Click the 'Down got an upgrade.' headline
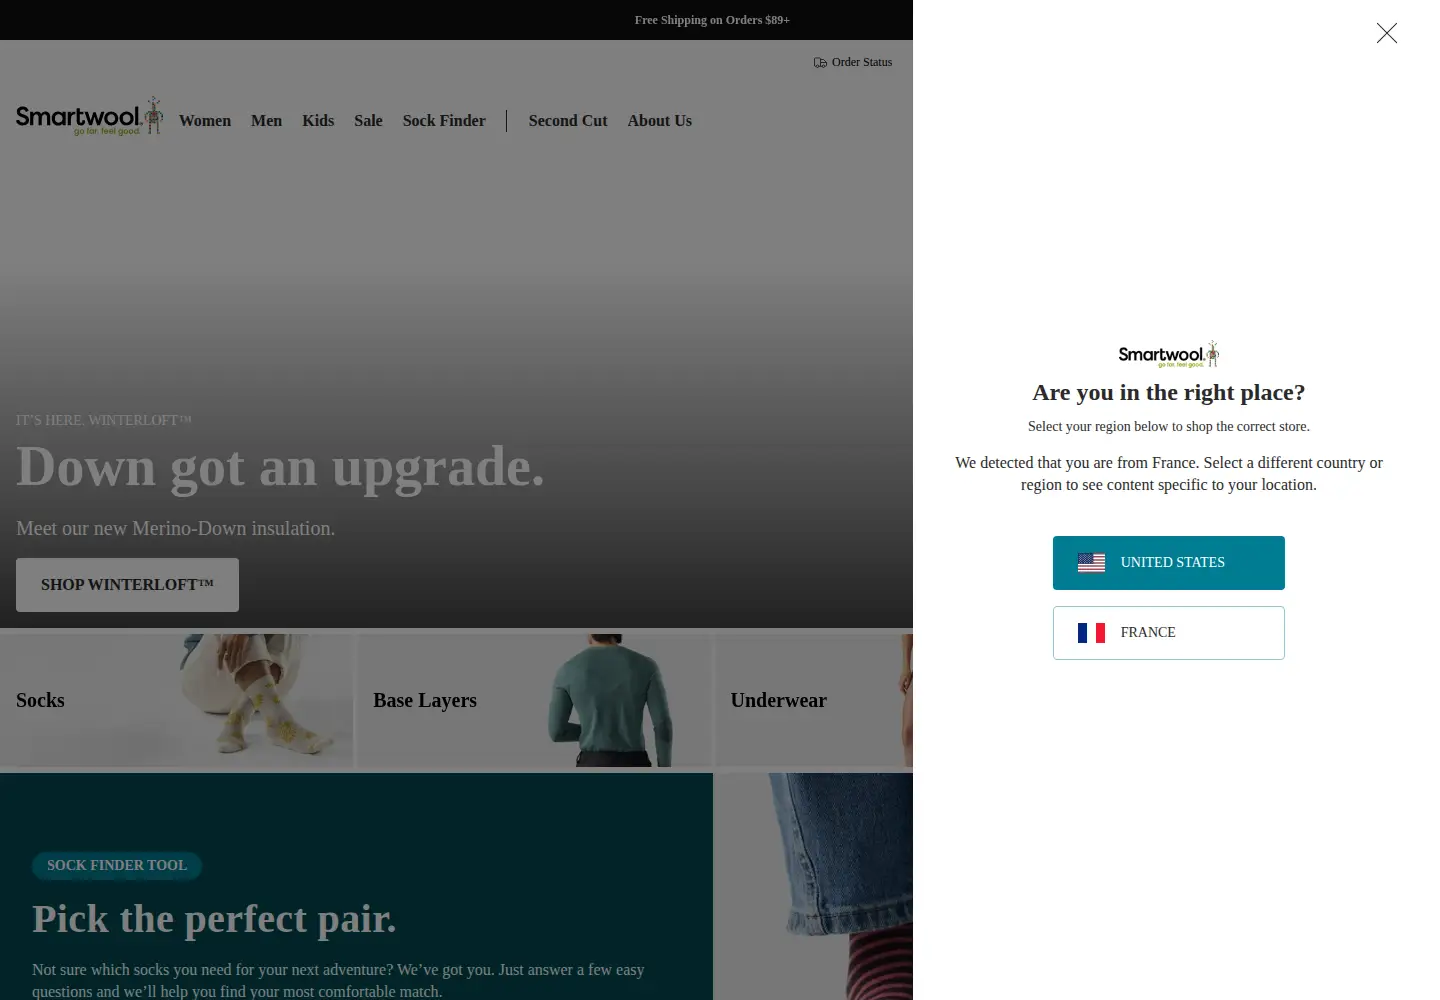 (281, 467)
